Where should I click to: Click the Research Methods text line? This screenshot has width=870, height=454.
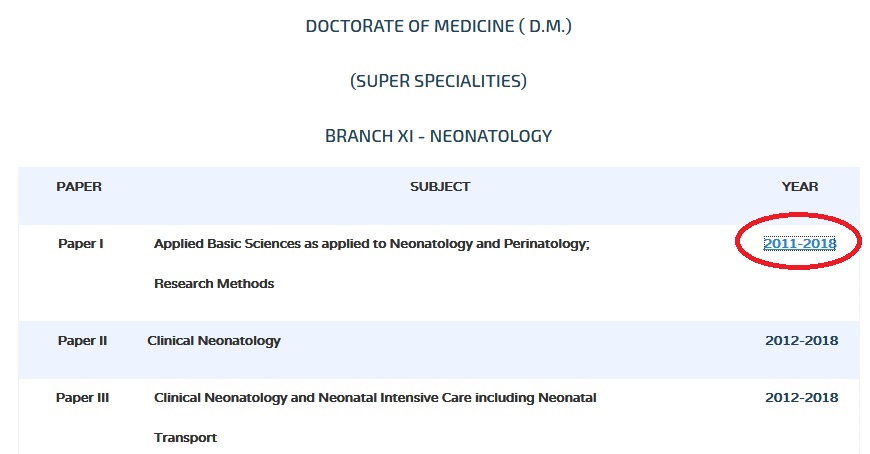point(214,284)
